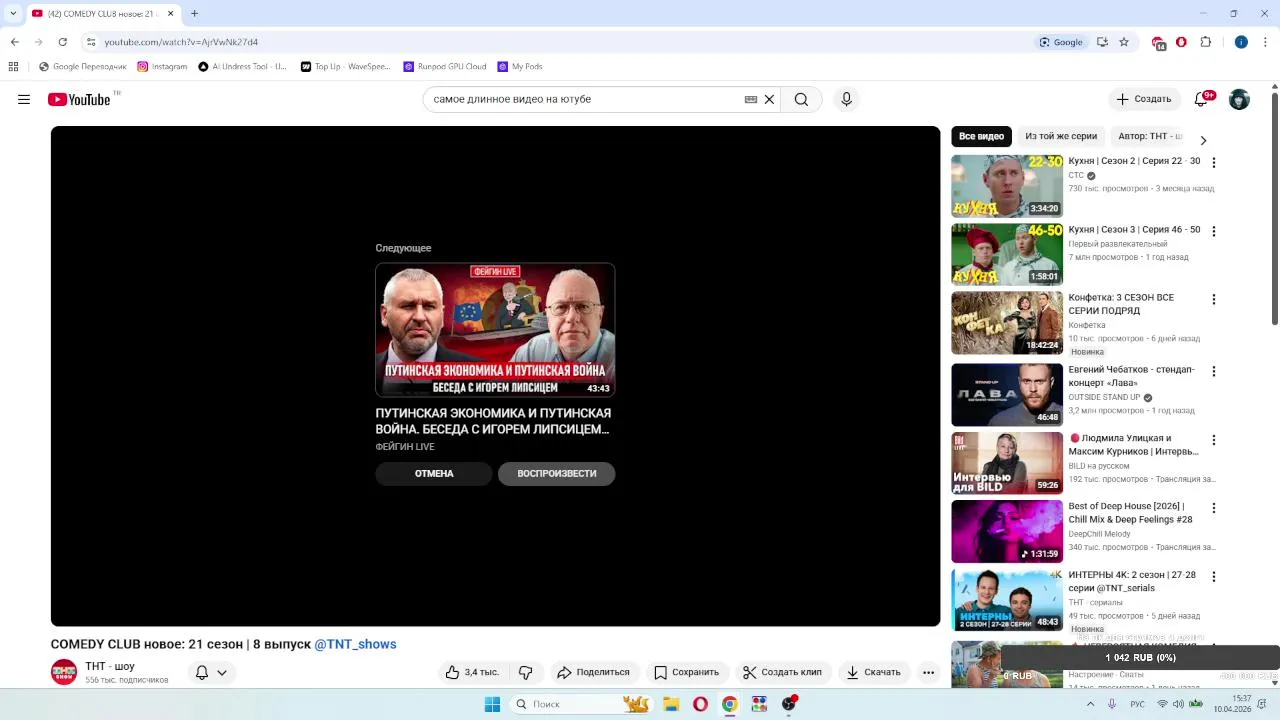Save the video with Сохранить

pos(686,672)
